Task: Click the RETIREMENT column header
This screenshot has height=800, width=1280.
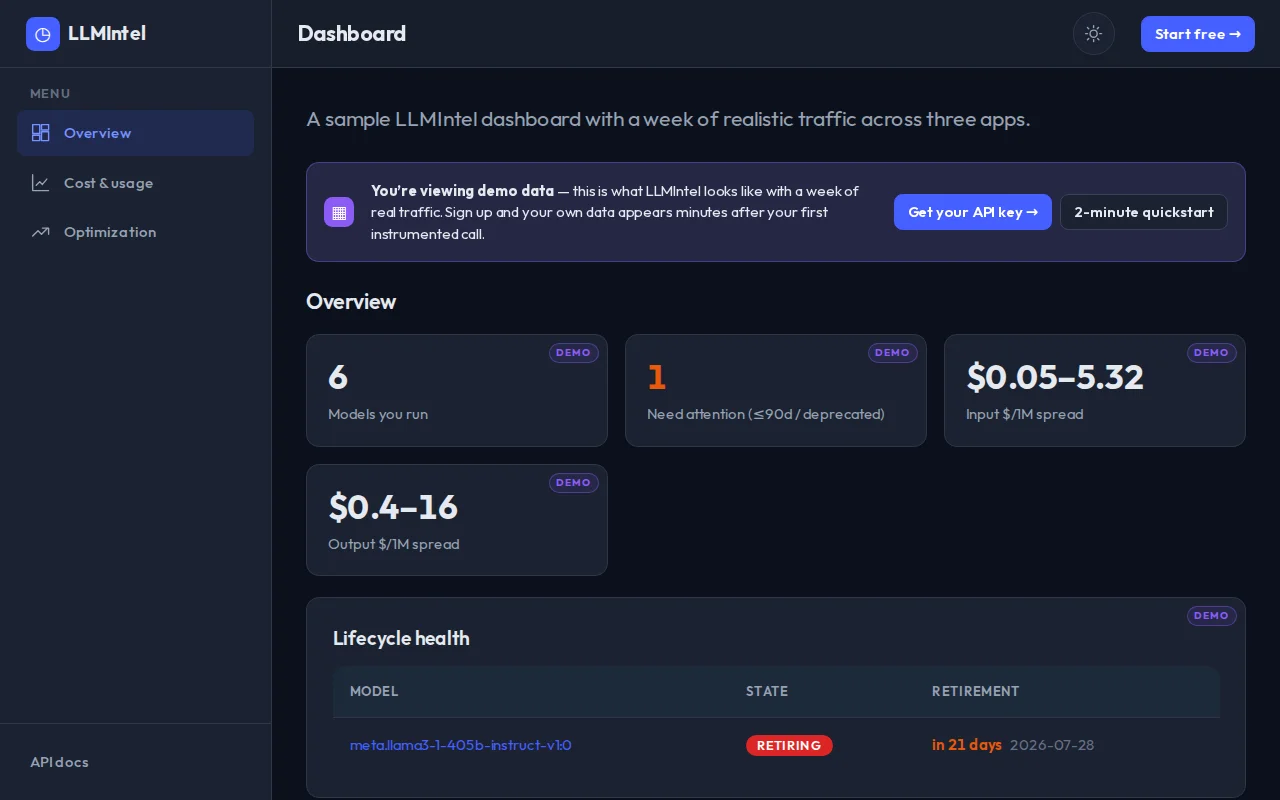Action: tap(976, 691)
